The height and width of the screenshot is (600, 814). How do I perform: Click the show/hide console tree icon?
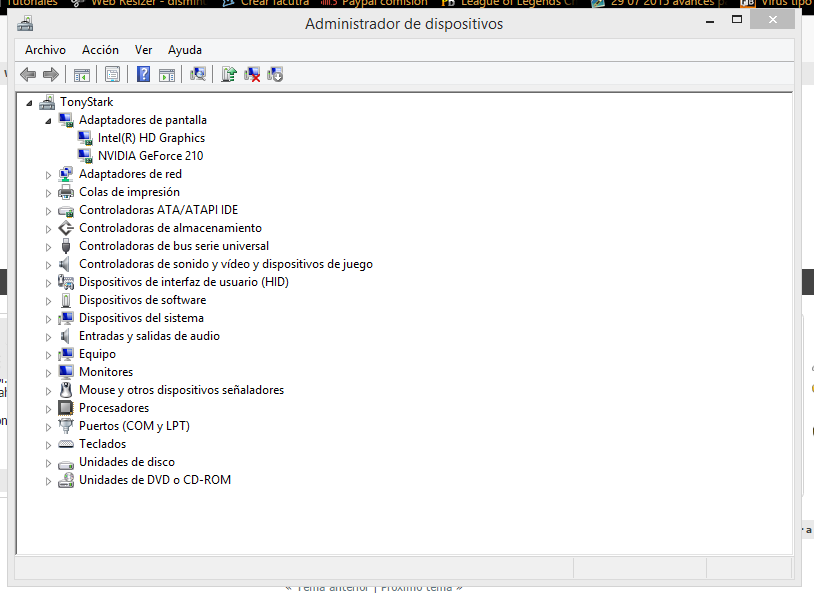[x=82, y=75]
